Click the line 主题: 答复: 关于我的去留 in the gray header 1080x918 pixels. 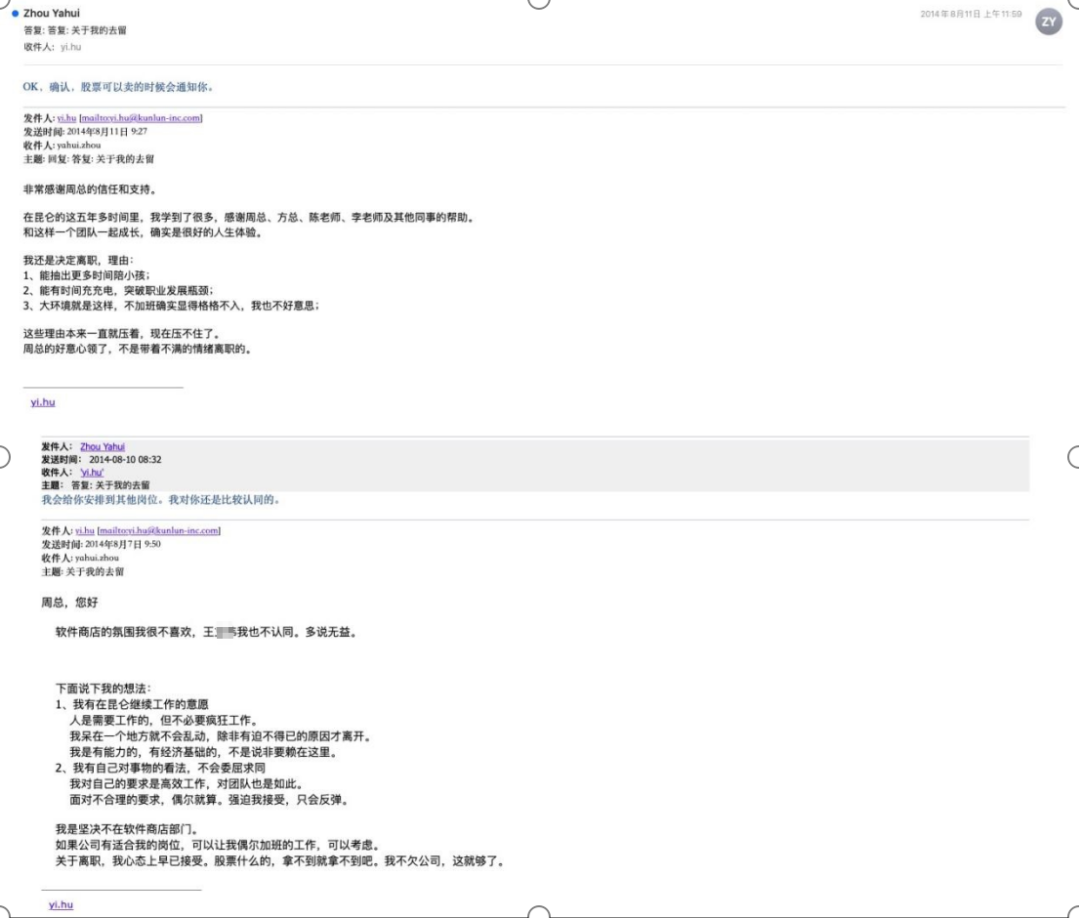click(x=96, y=486)
